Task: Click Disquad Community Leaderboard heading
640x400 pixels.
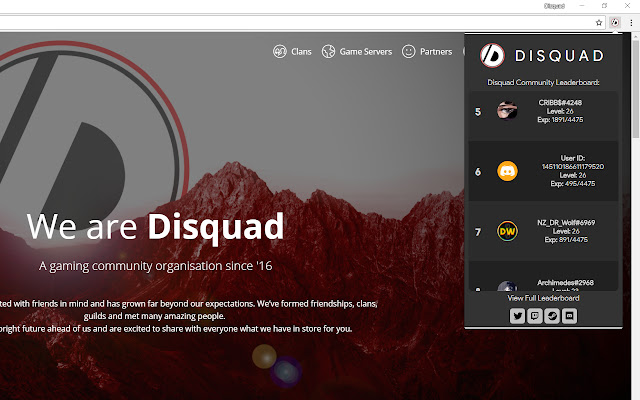Action: point(543,82)
